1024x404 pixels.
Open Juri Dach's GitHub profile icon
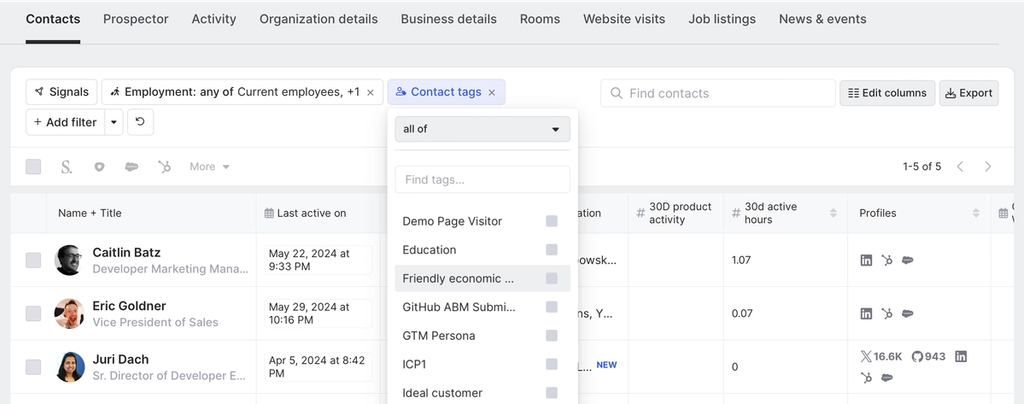point(919,356)
